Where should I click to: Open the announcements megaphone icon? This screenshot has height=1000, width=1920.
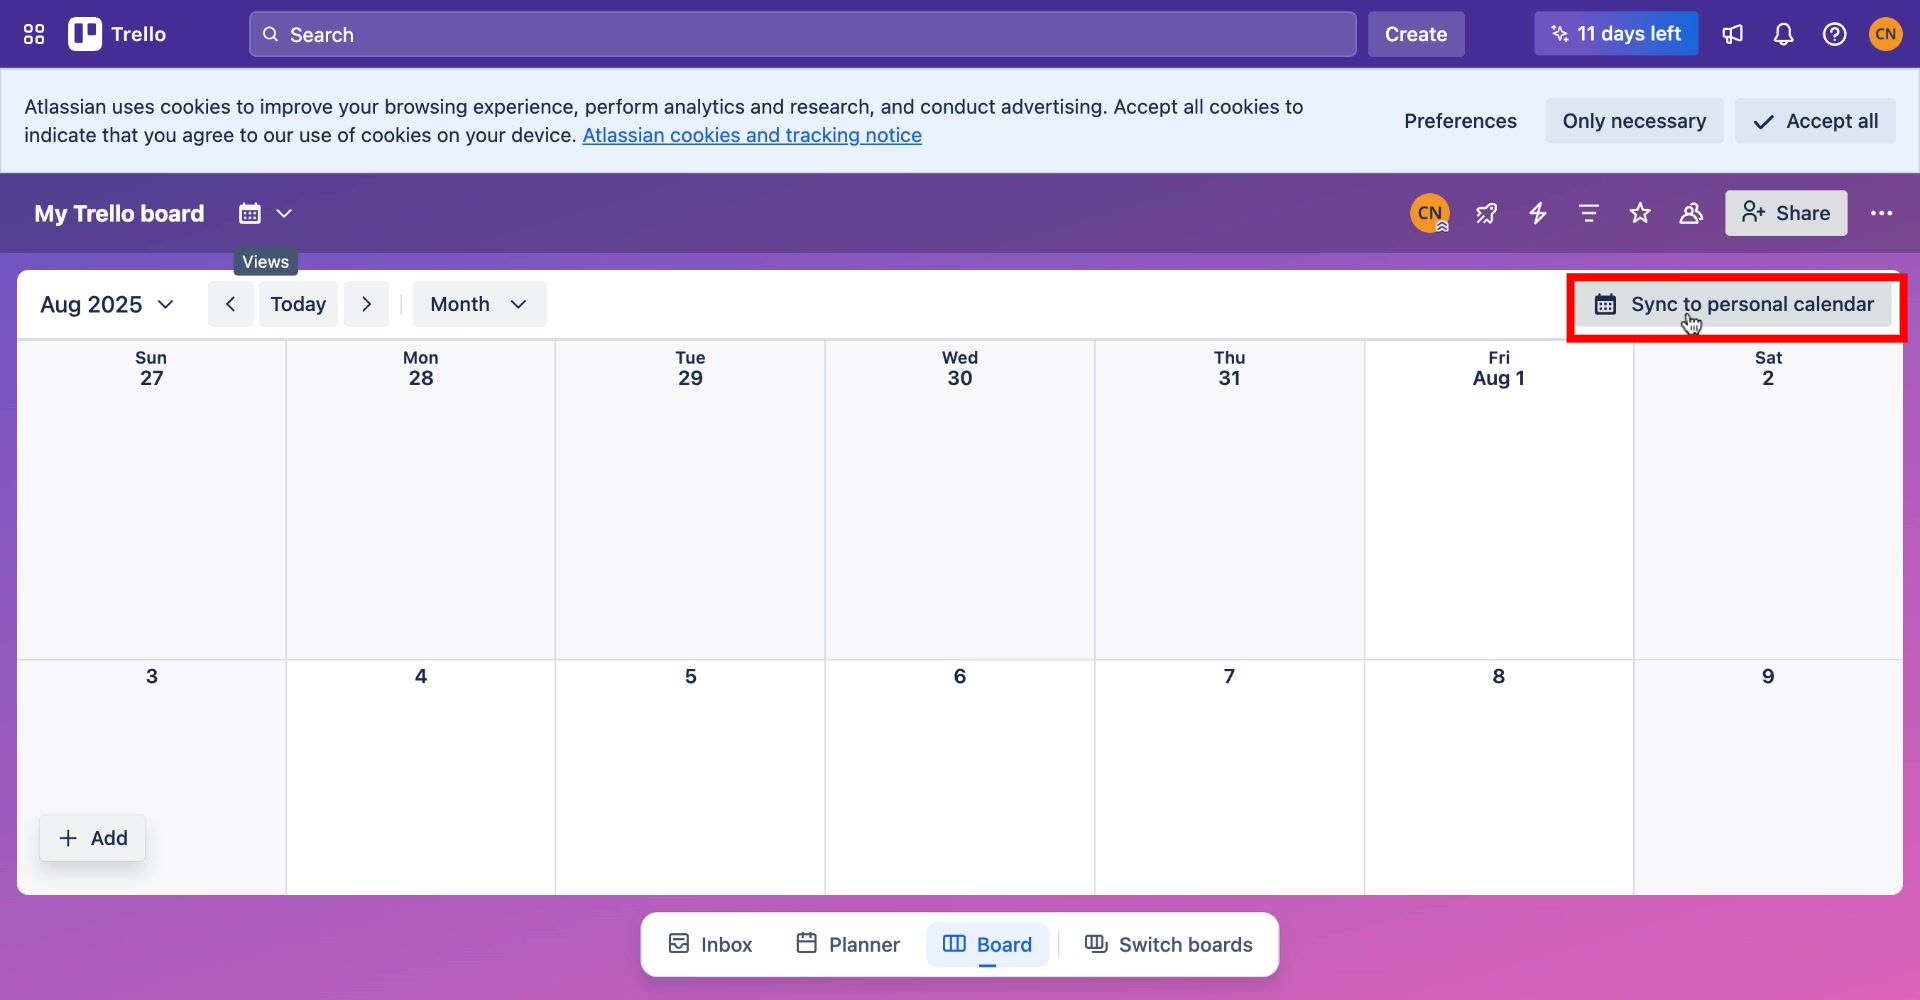1733,33
